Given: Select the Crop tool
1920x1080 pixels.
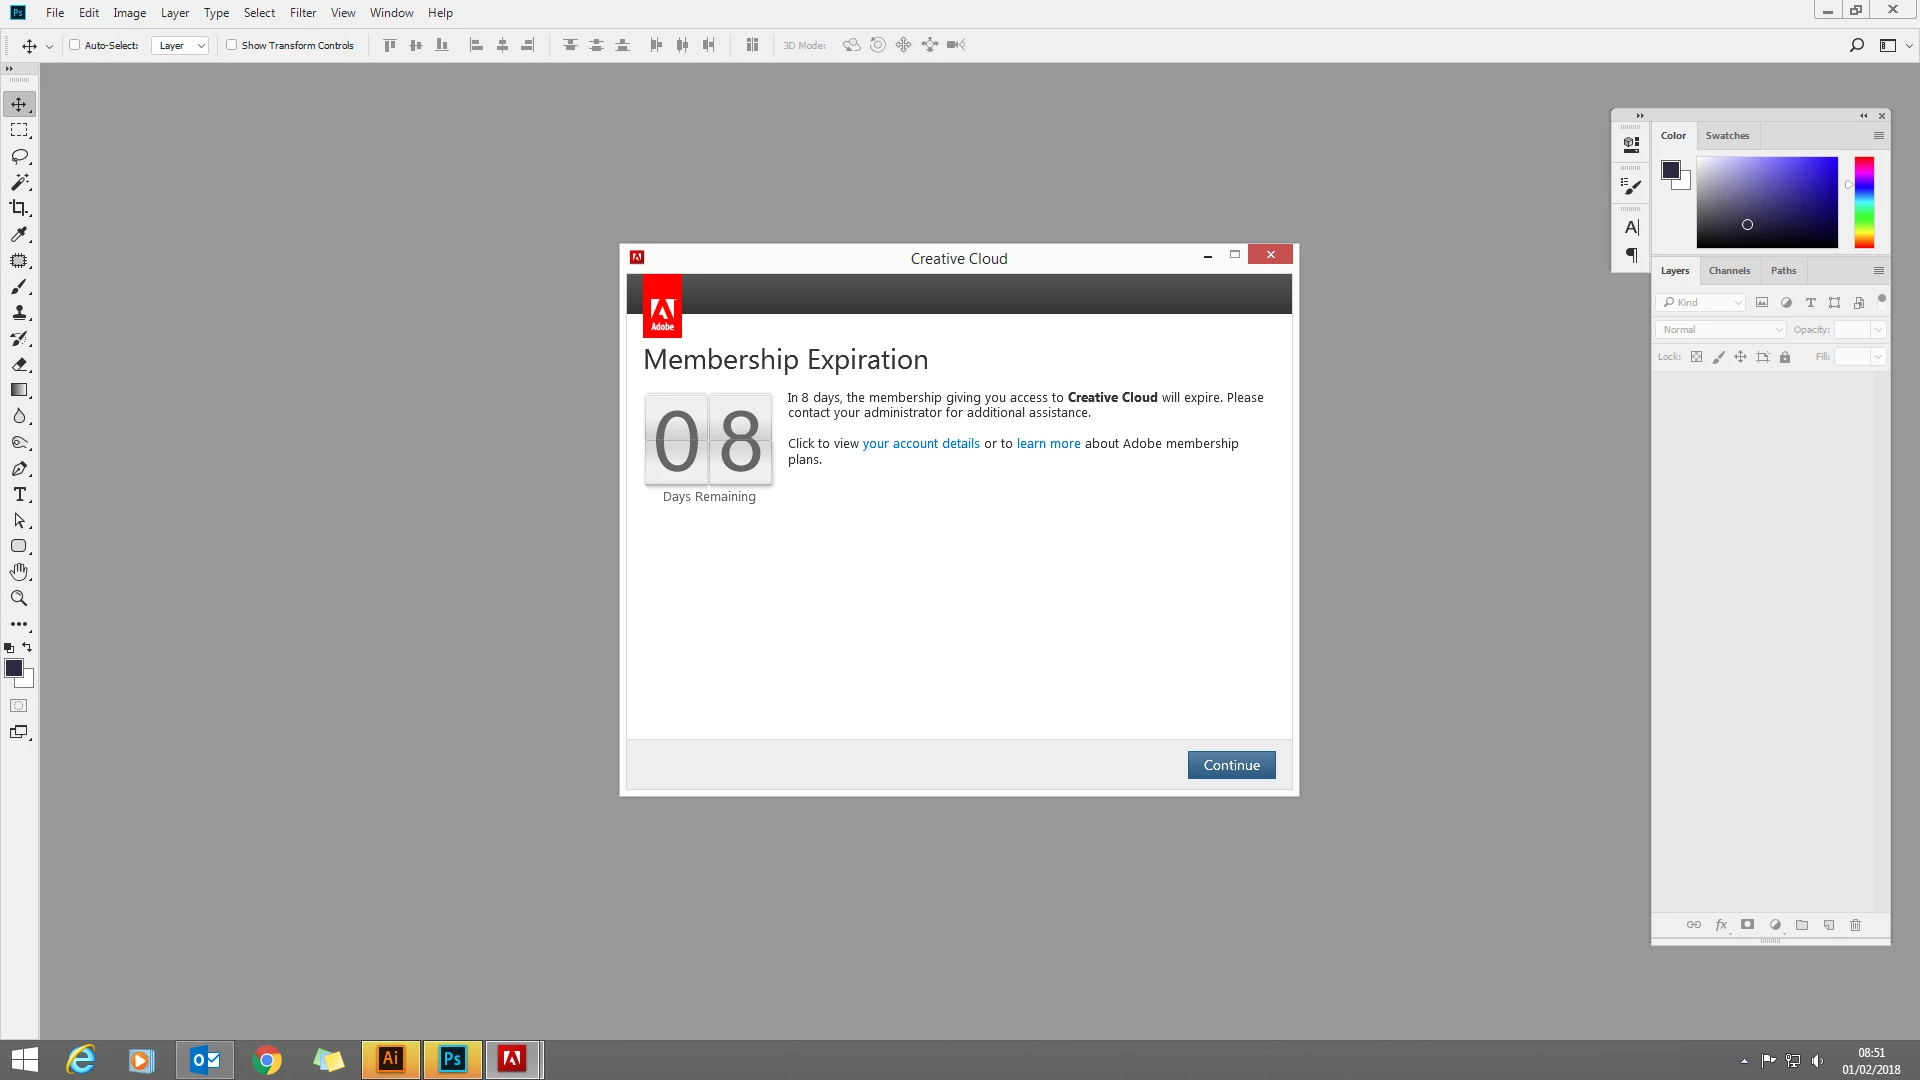Looking at the screenshot, I should (19, 208).
